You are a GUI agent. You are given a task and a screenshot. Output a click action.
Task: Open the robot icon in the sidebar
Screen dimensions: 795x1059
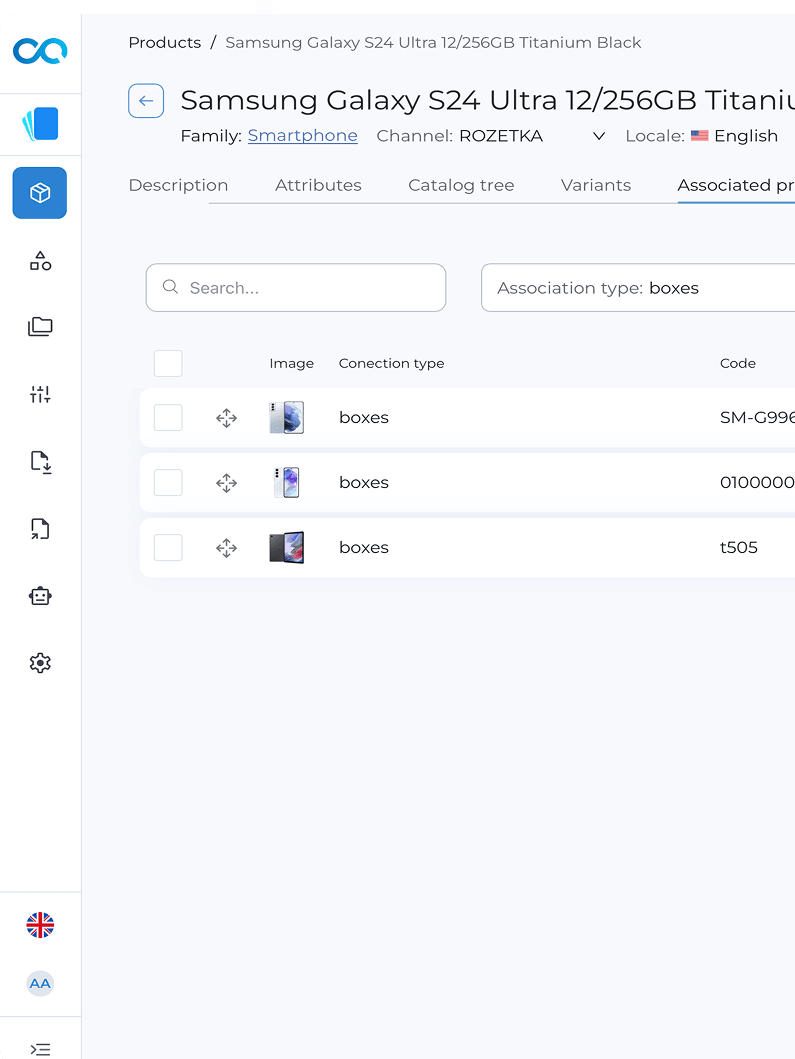tap(40, 596)
